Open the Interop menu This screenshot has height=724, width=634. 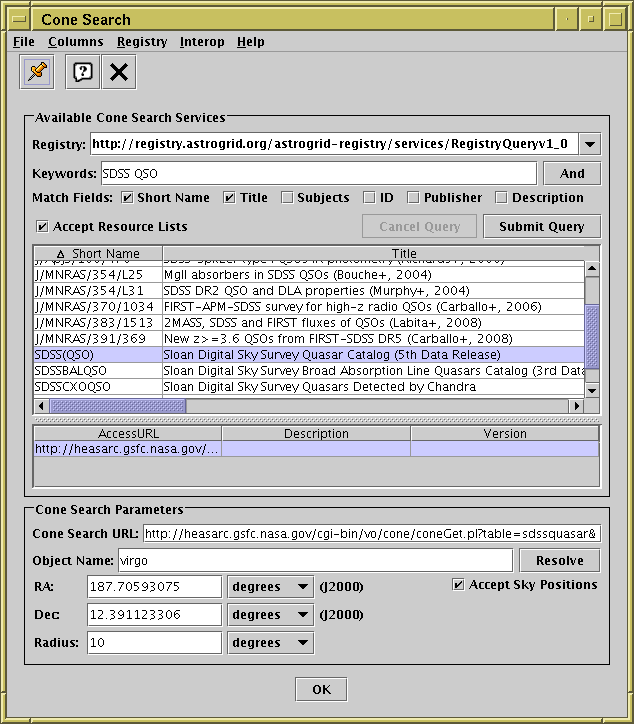(202, 42)
